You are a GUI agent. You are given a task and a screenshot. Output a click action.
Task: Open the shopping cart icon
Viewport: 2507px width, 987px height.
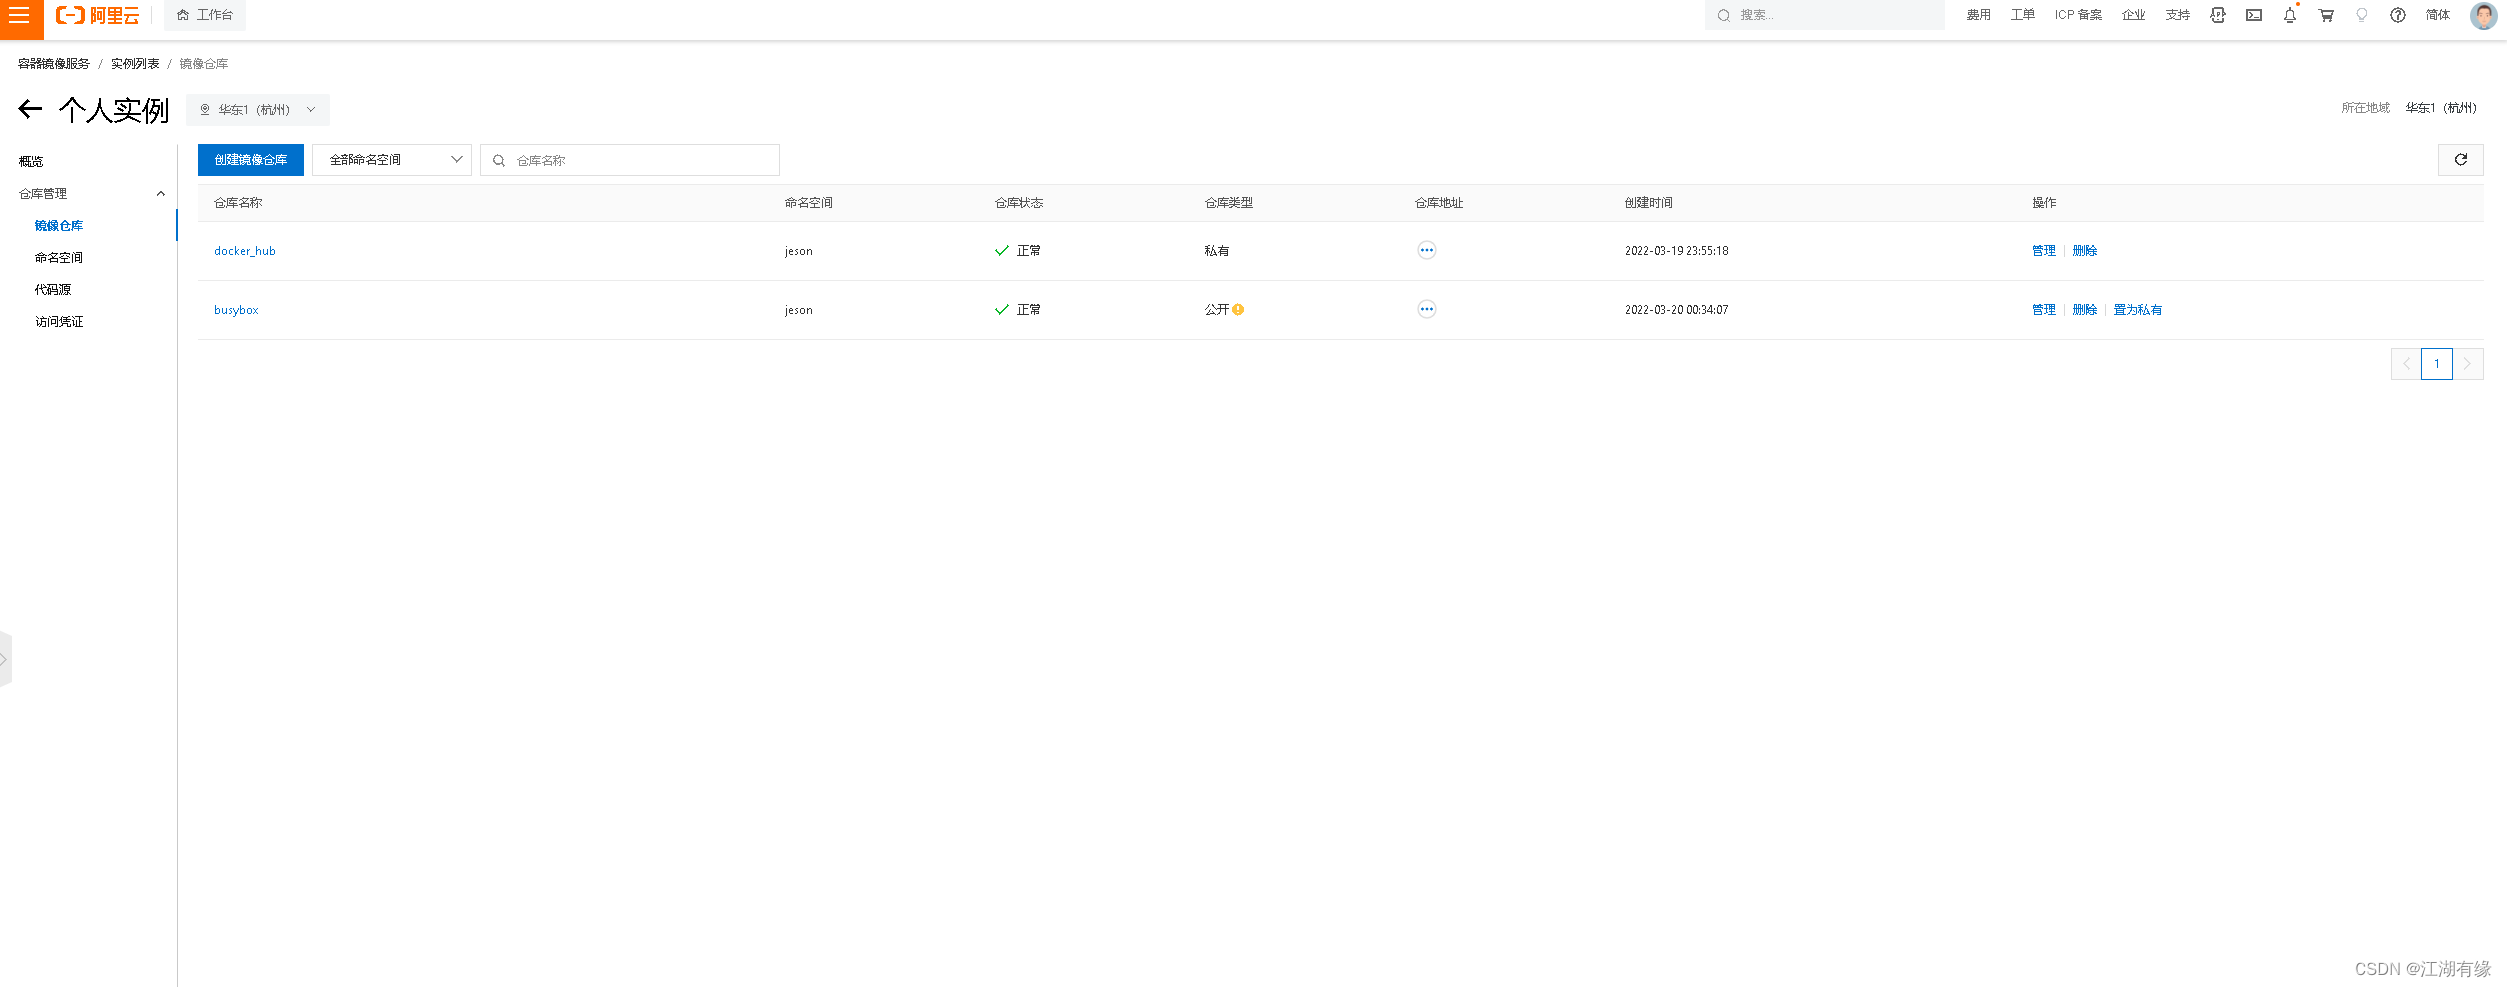click(2325, 15)
